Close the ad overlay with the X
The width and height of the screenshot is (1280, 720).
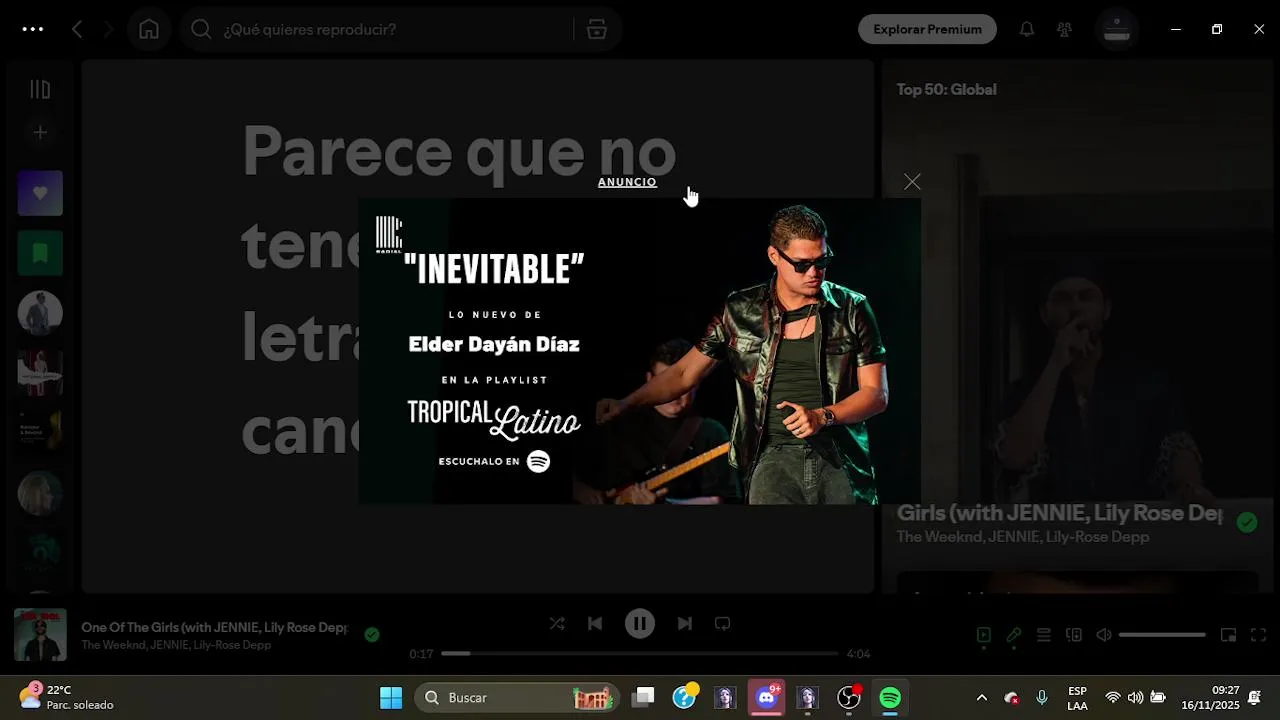click(912, 182)
